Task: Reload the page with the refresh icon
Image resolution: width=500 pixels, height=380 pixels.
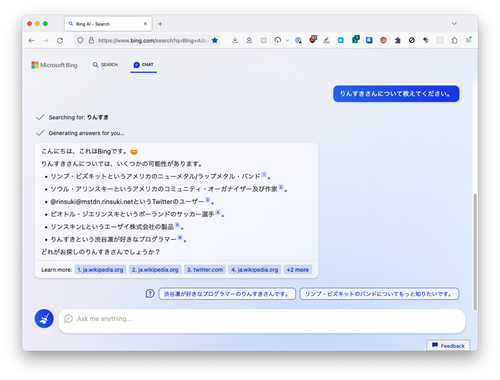Action: click(x=60, y=40)
